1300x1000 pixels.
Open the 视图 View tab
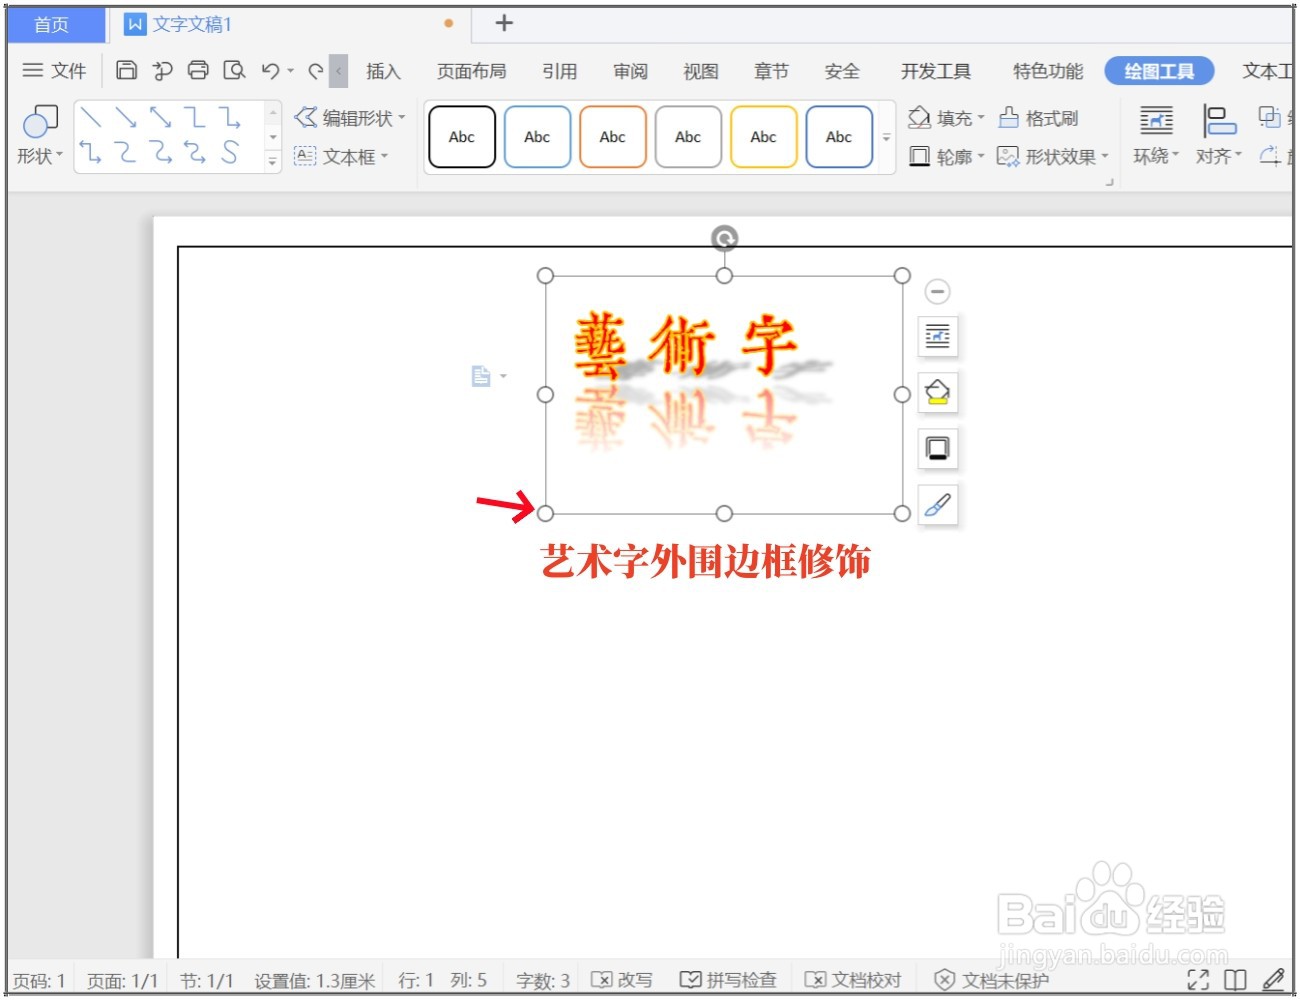700,71
